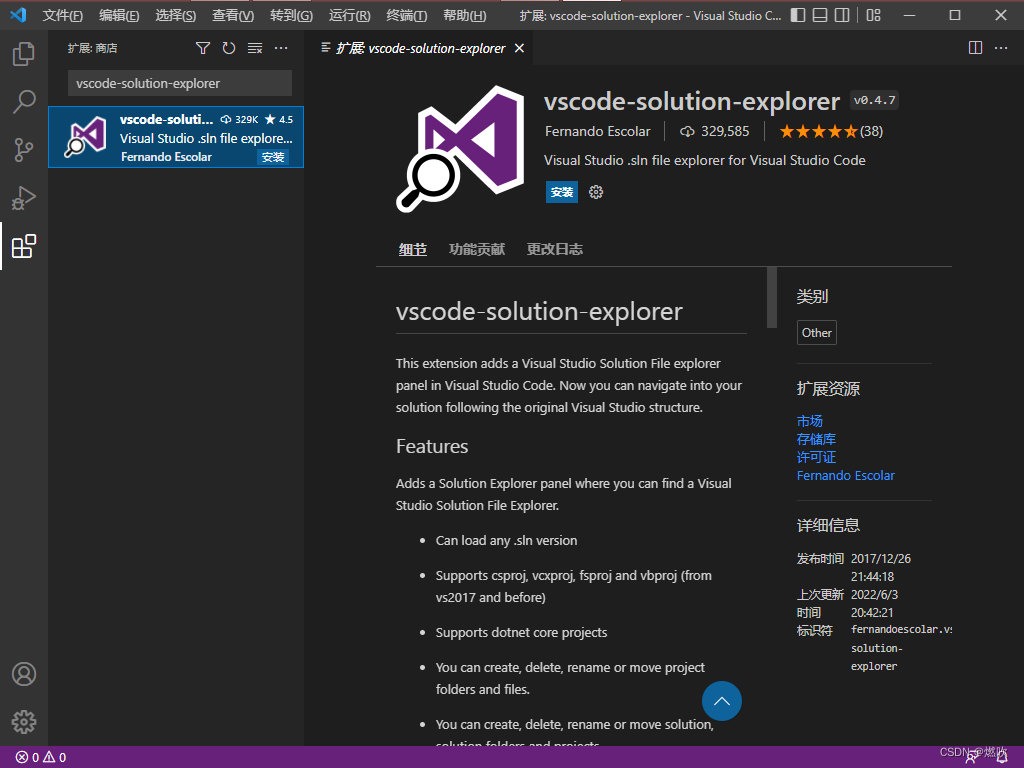Select the Extensions view icon

tap(24, 246)
